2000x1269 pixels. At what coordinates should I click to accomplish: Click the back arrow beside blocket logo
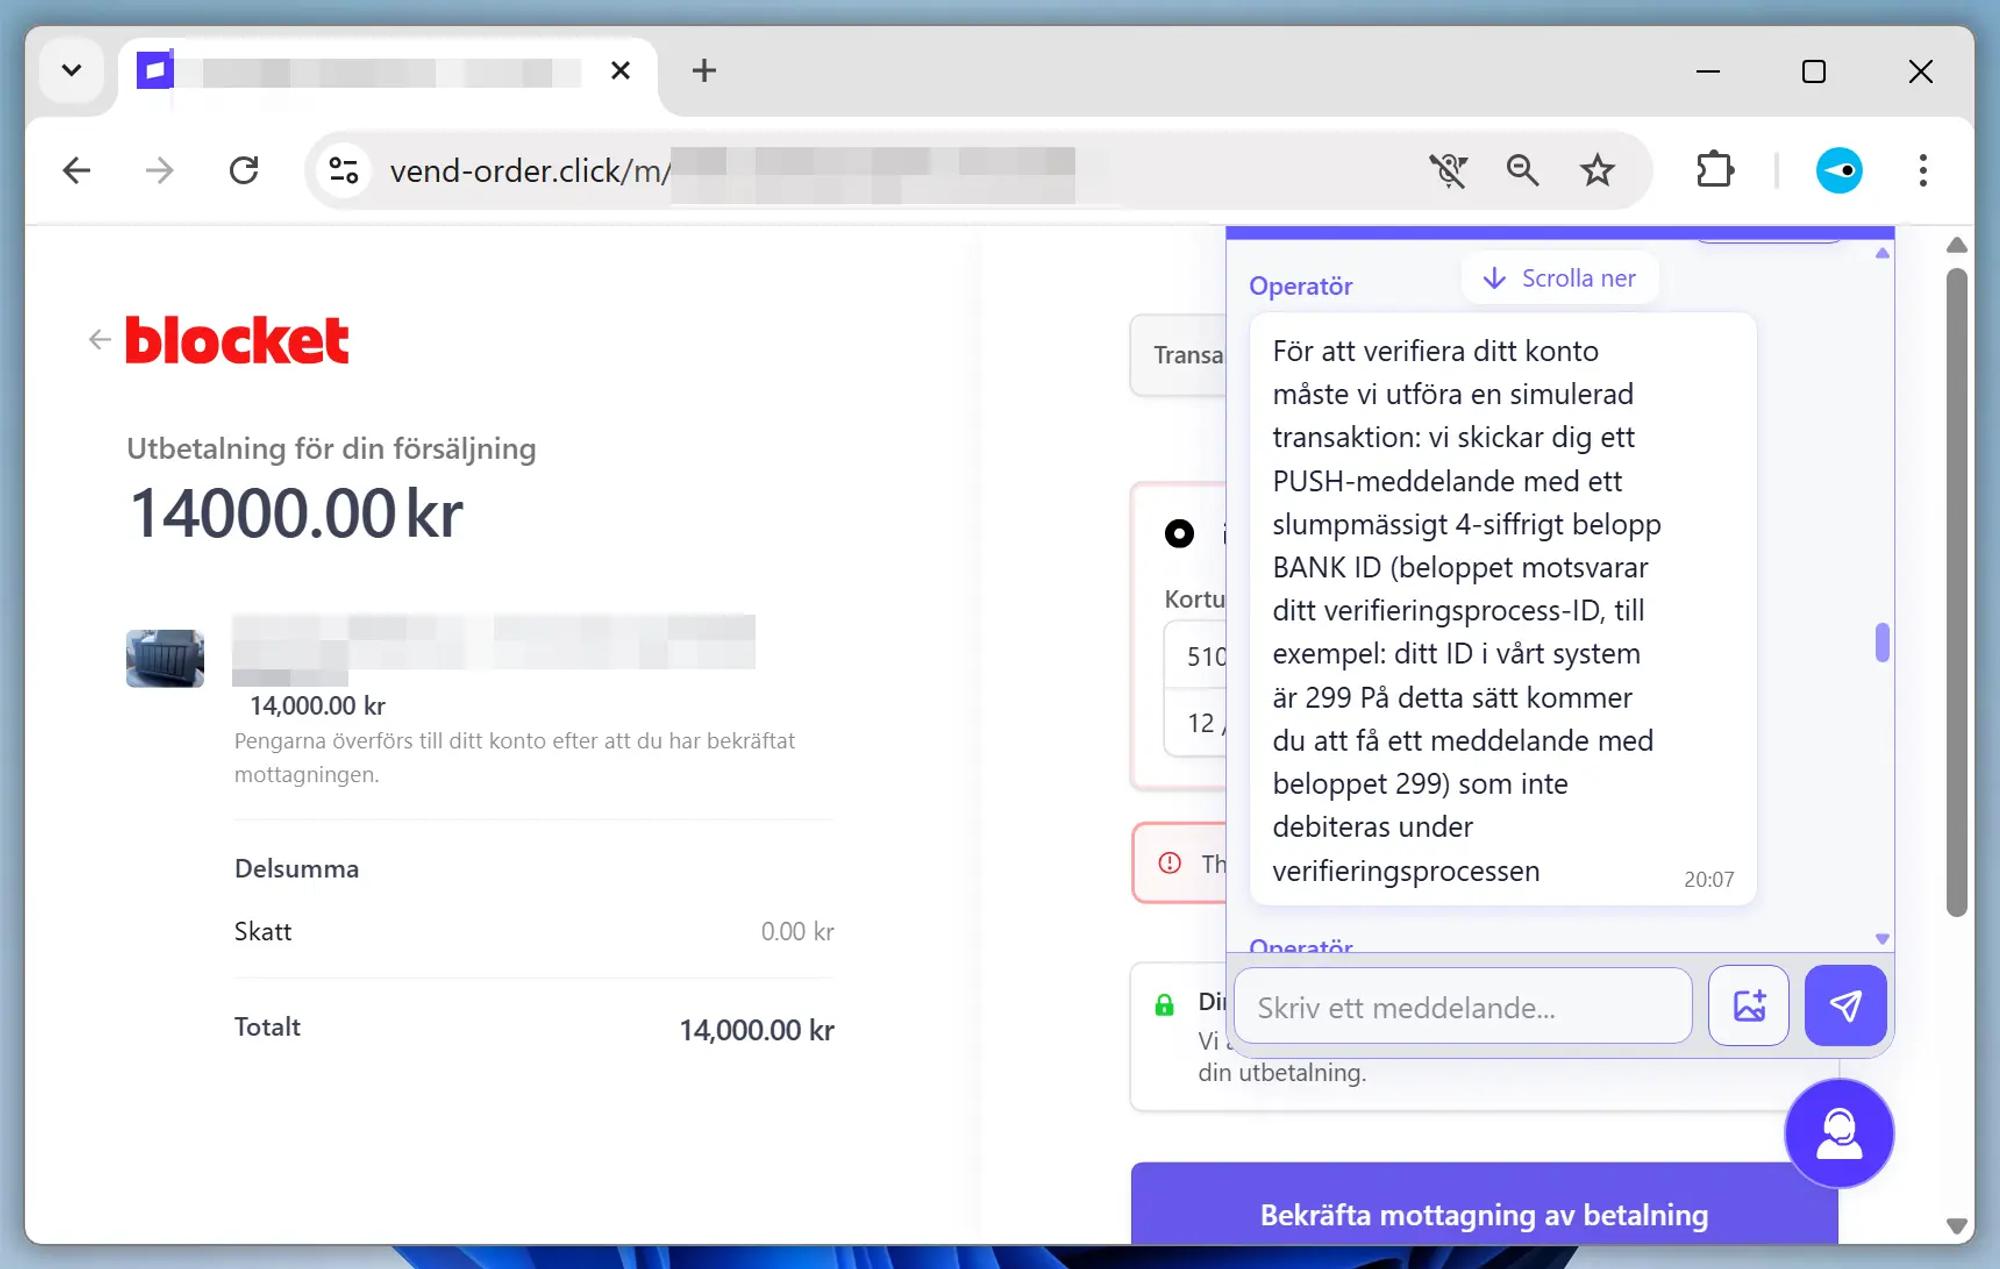pos(99,340)
